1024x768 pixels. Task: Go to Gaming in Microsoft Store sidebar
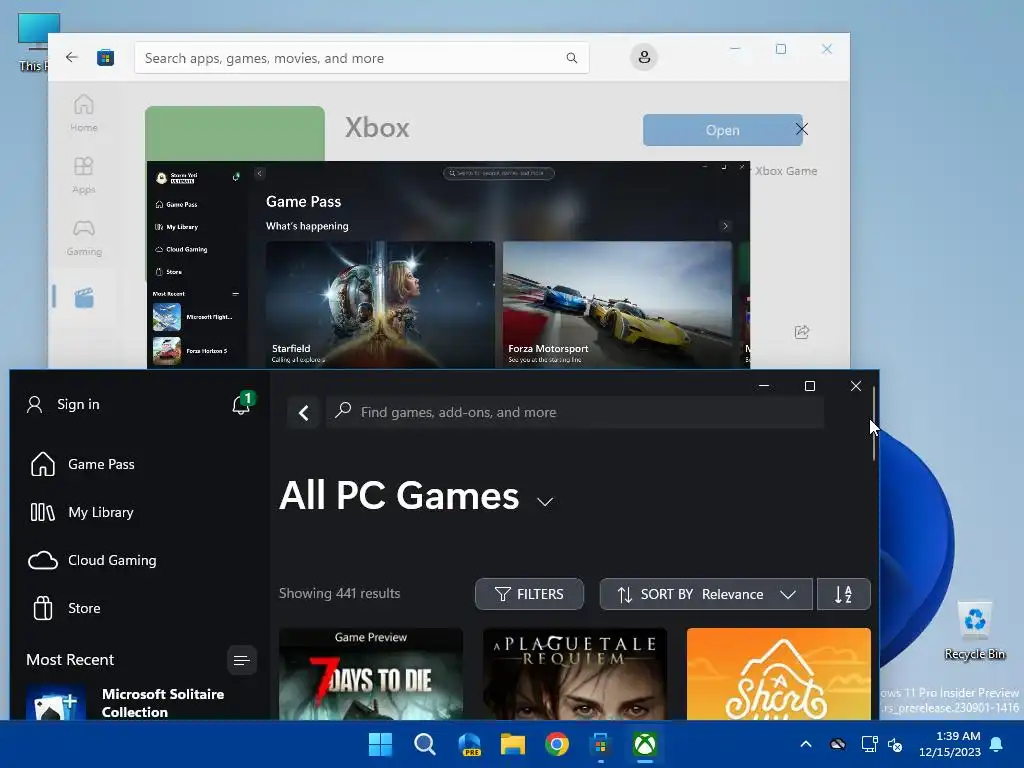84,237
